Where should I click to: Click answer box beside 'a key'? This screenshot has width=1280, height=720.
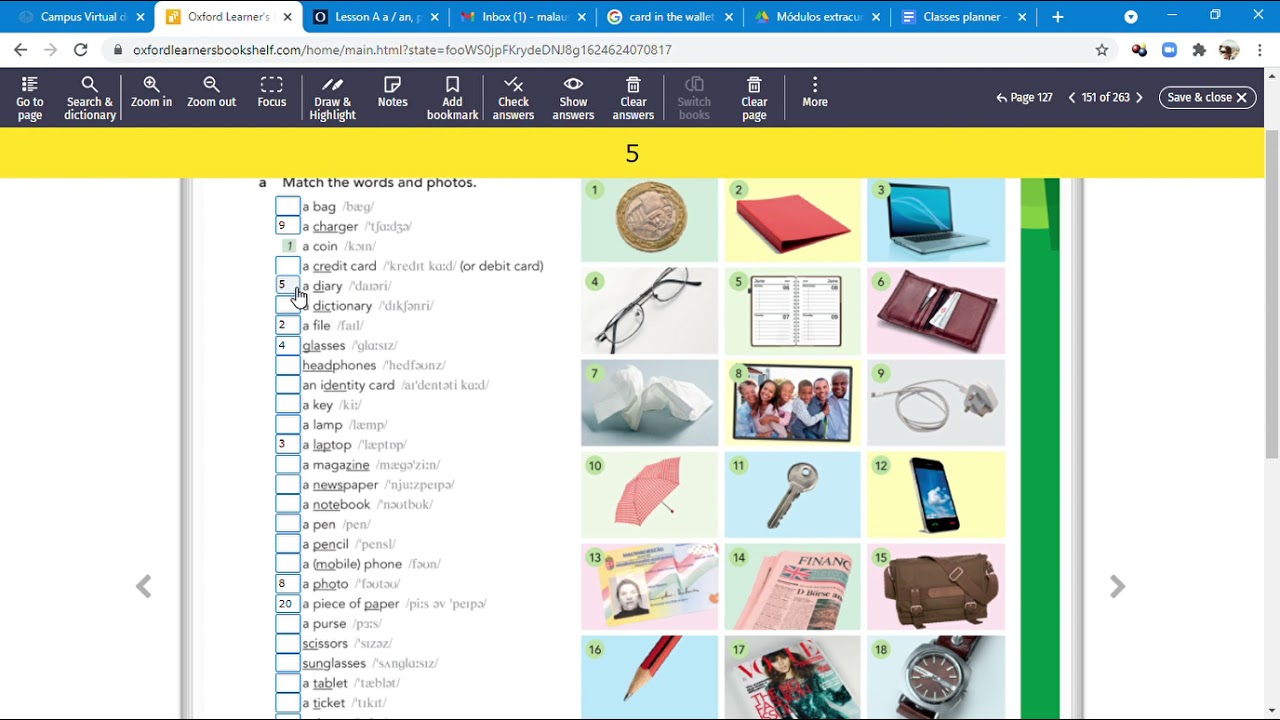pos(287,405)
